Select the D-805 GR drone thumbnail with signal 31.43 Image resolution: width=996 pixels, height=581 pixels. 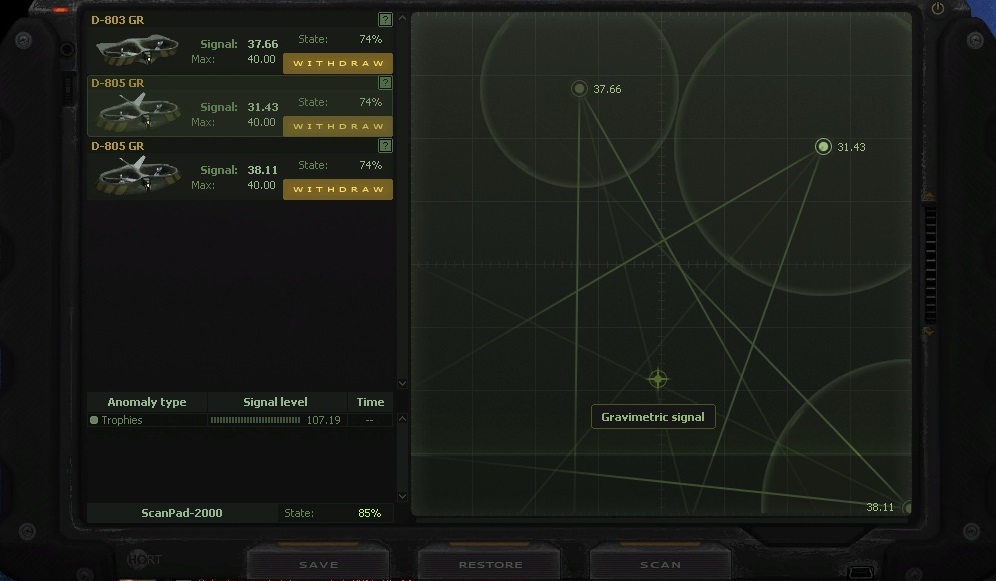pyautogui.click(x=137, y=112)
